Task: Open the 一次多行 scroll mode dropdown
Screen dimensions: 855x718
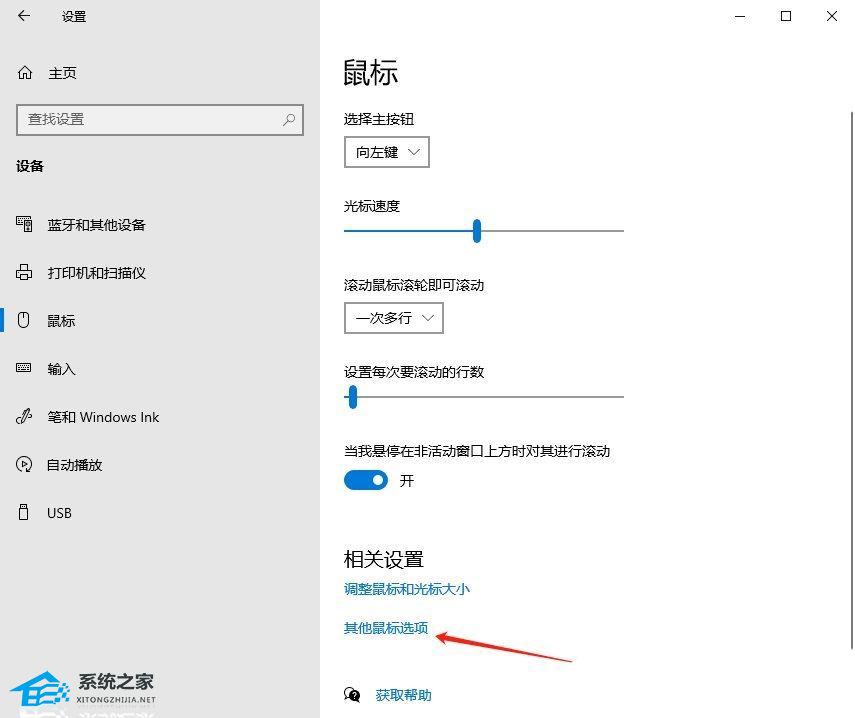Action: click(394, 318)
